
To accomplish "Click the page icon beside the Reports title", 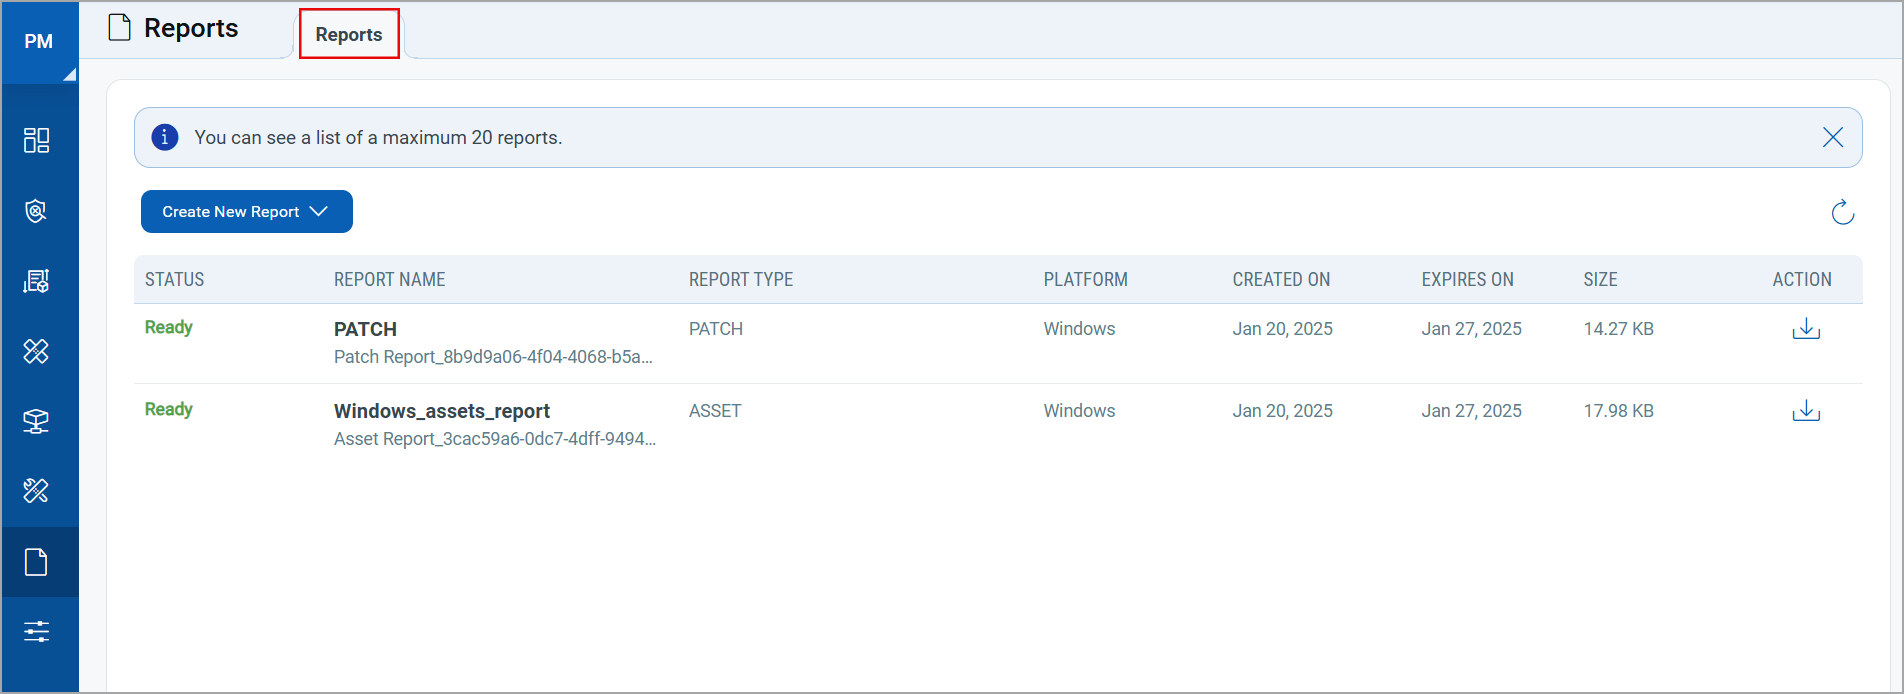I will [x=120, y=27].
